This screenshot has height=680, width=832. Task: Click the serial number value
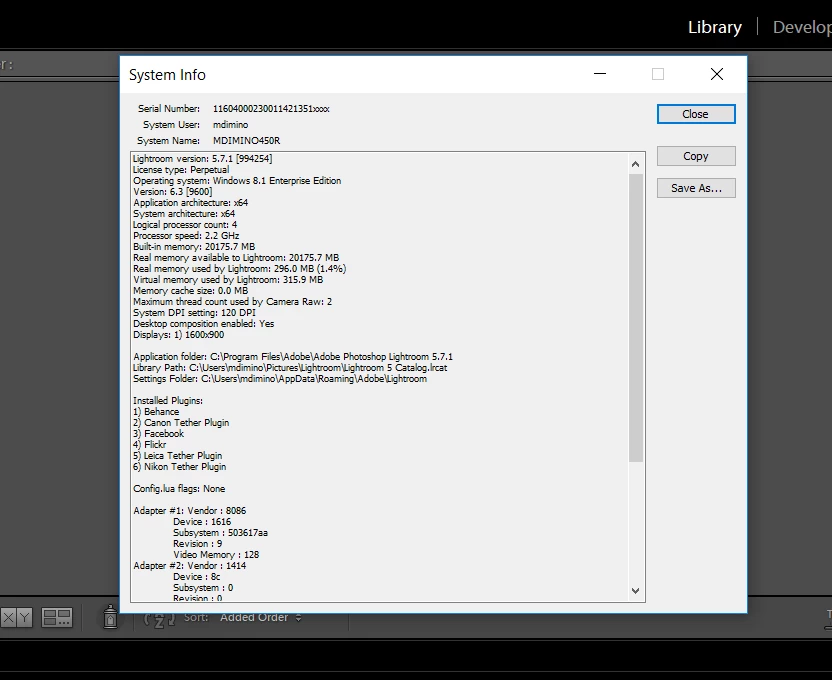coord(271,109)
